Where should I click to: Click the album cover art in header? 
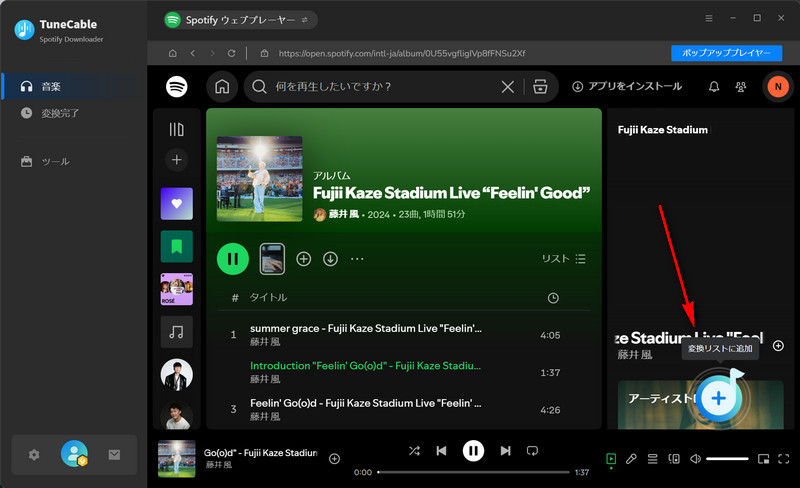pos(260,179)
